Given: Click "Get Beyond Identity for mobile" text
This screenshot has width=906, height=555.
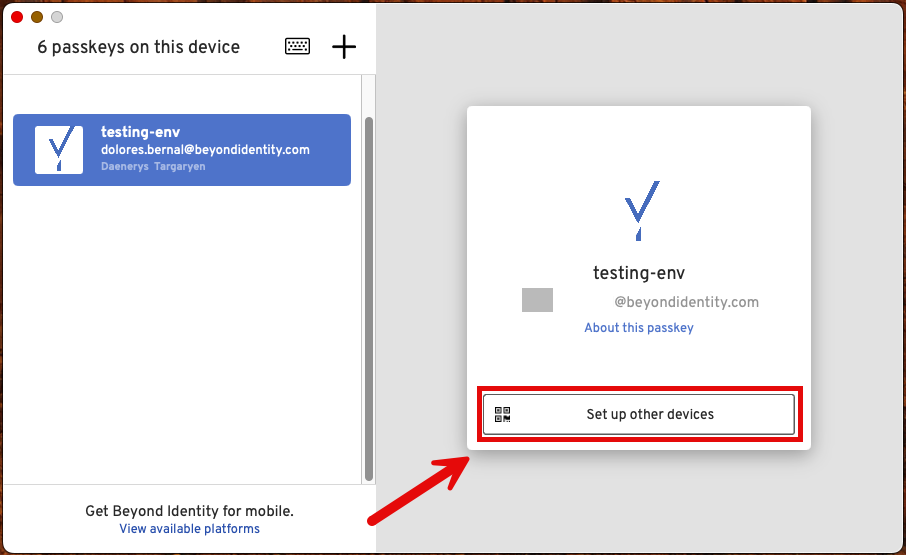Looking at the screenshot, I should click(x=189, y=511).
